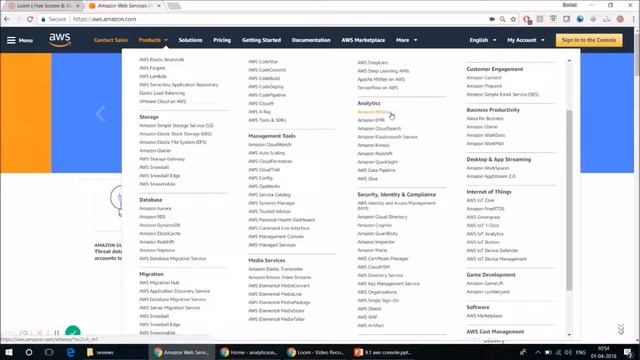The height and width of the screenshot is (360, 640).
Task: Open Alexa for Business link
Action: (485, 118)
